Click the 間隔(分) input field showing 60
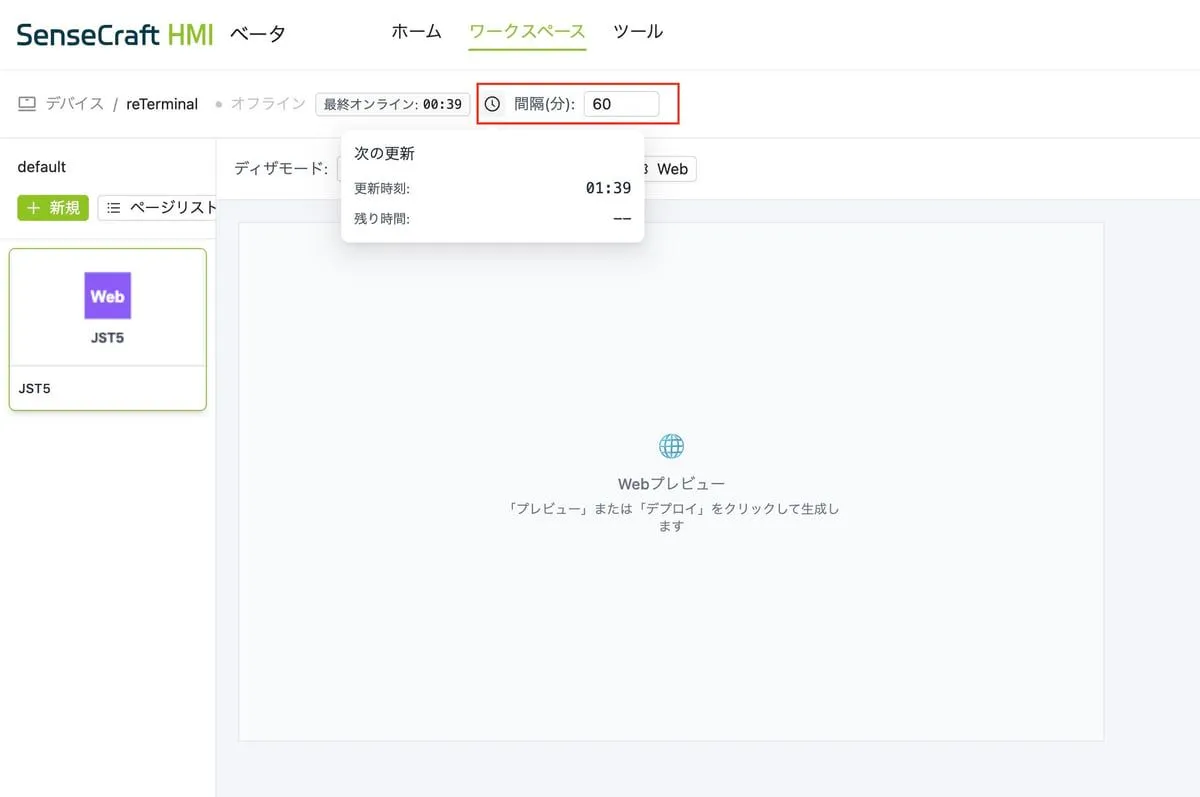 621,104
